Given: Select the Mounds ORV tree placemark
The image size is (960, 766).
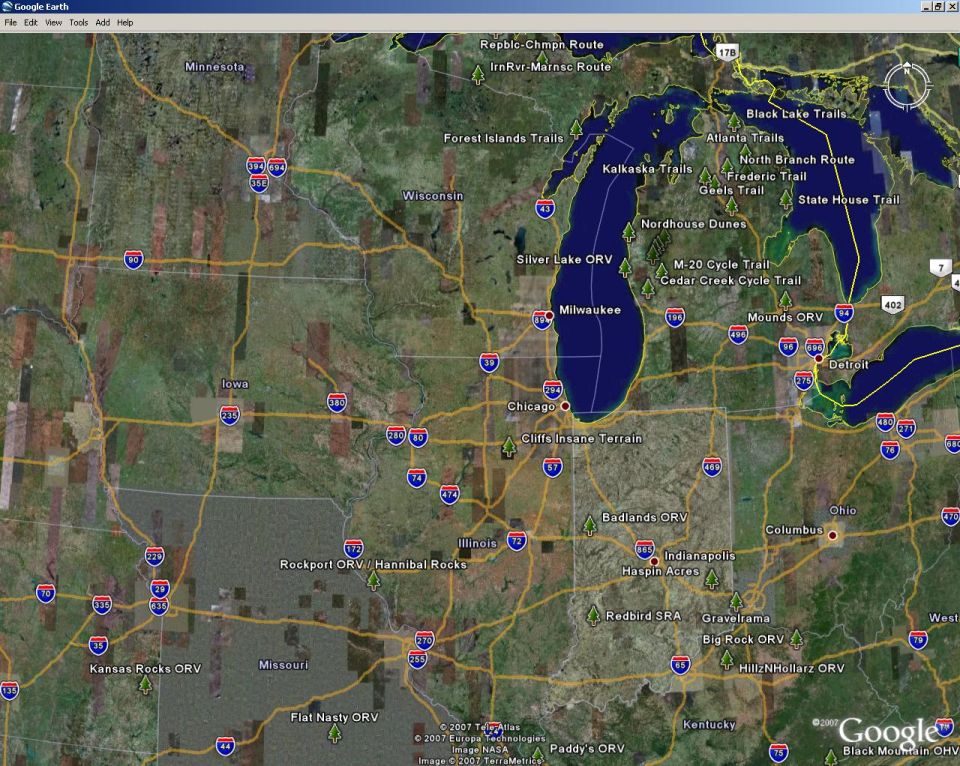Looking at the screenshot, I should tap(786, 299).
